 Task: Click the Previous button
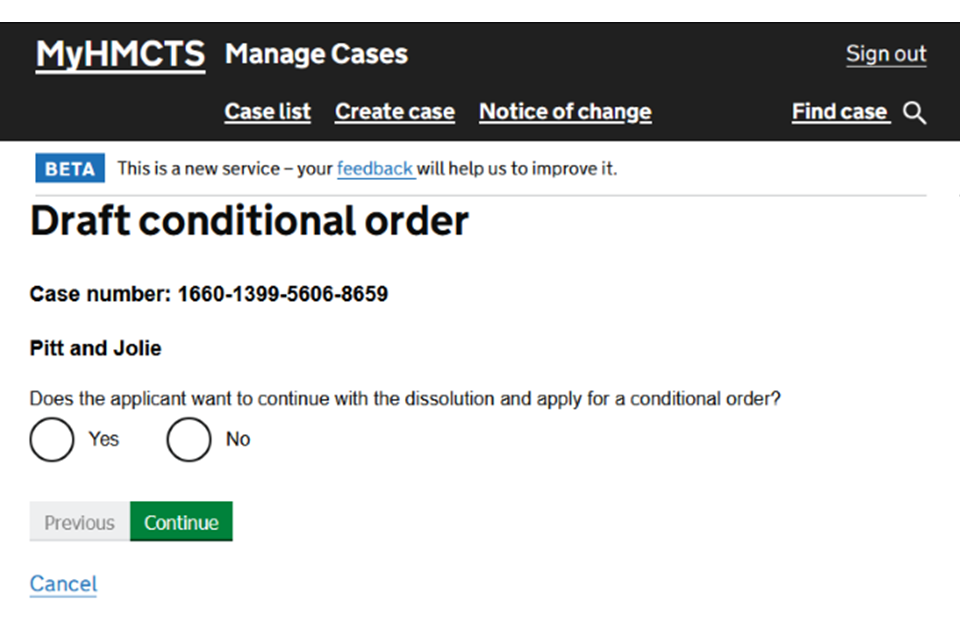coord(79,522)
